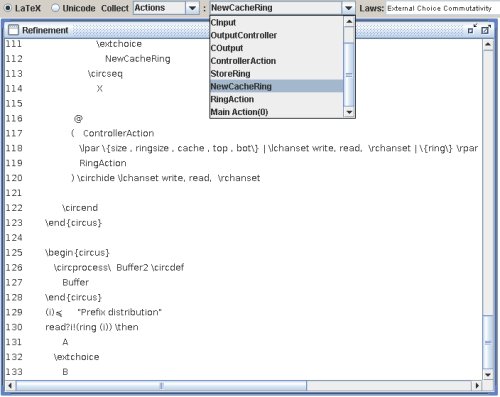This screenshot has height=397, width=500.
Task: Click \circhide text on line 120
Action: [96, 178]
